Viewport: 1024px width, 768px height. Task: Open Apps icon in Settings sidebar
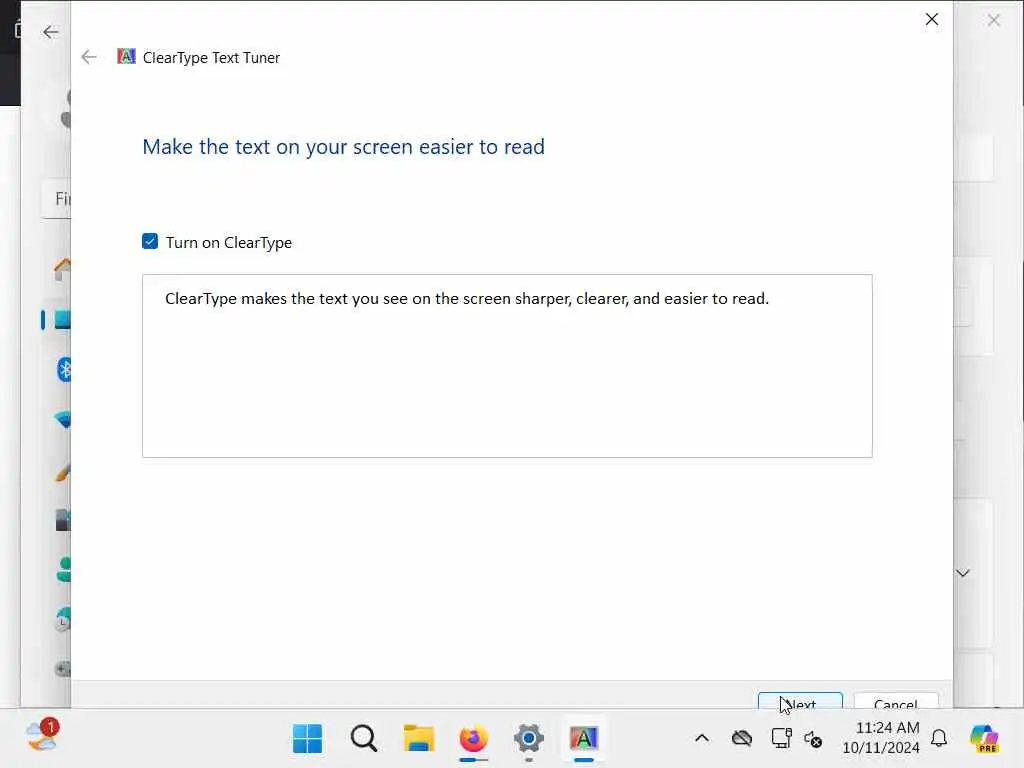63,520
